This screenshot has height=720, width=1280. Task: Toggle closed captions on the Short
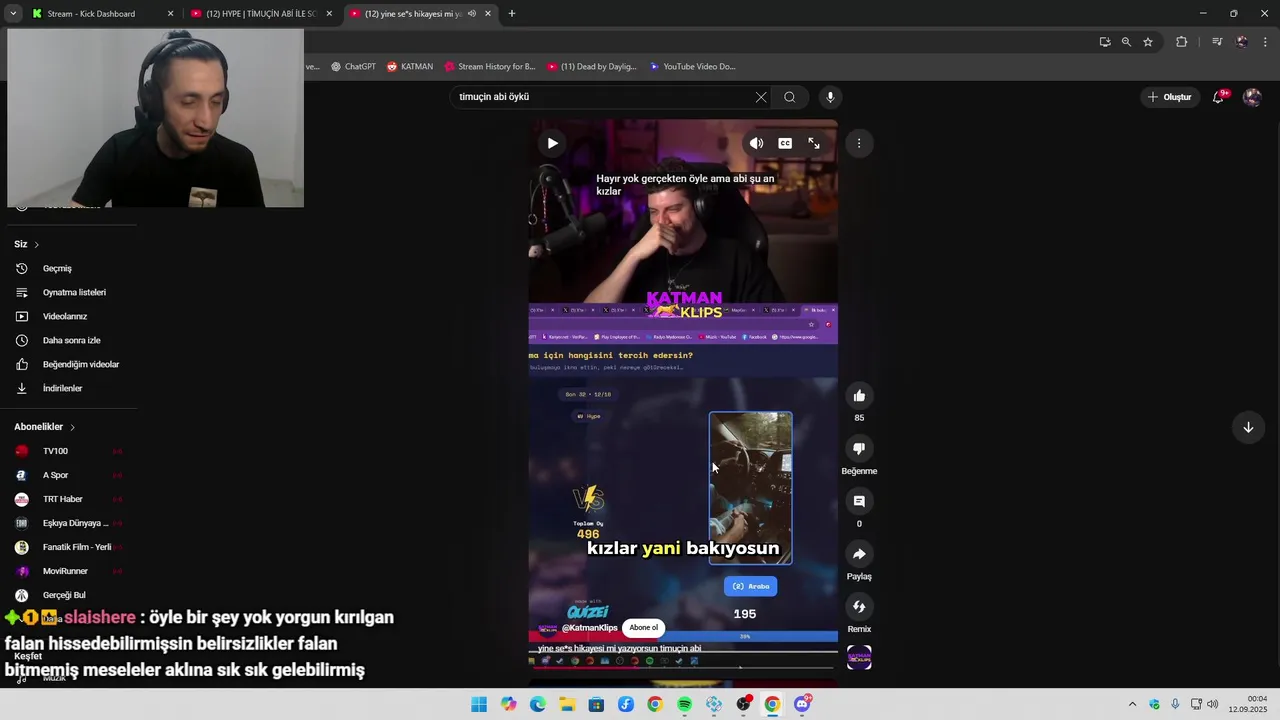point(785,143)
